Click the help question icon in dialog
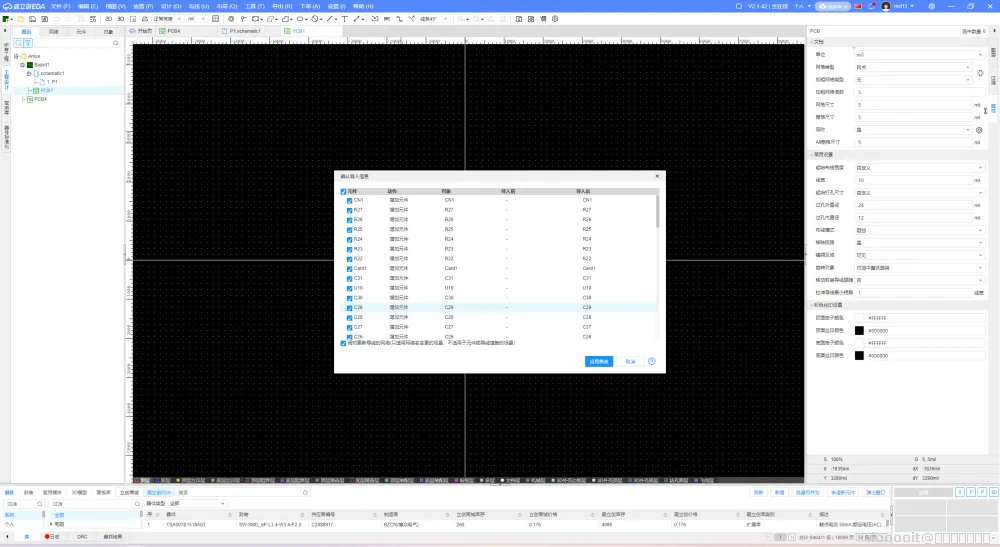 pos(652,361)
